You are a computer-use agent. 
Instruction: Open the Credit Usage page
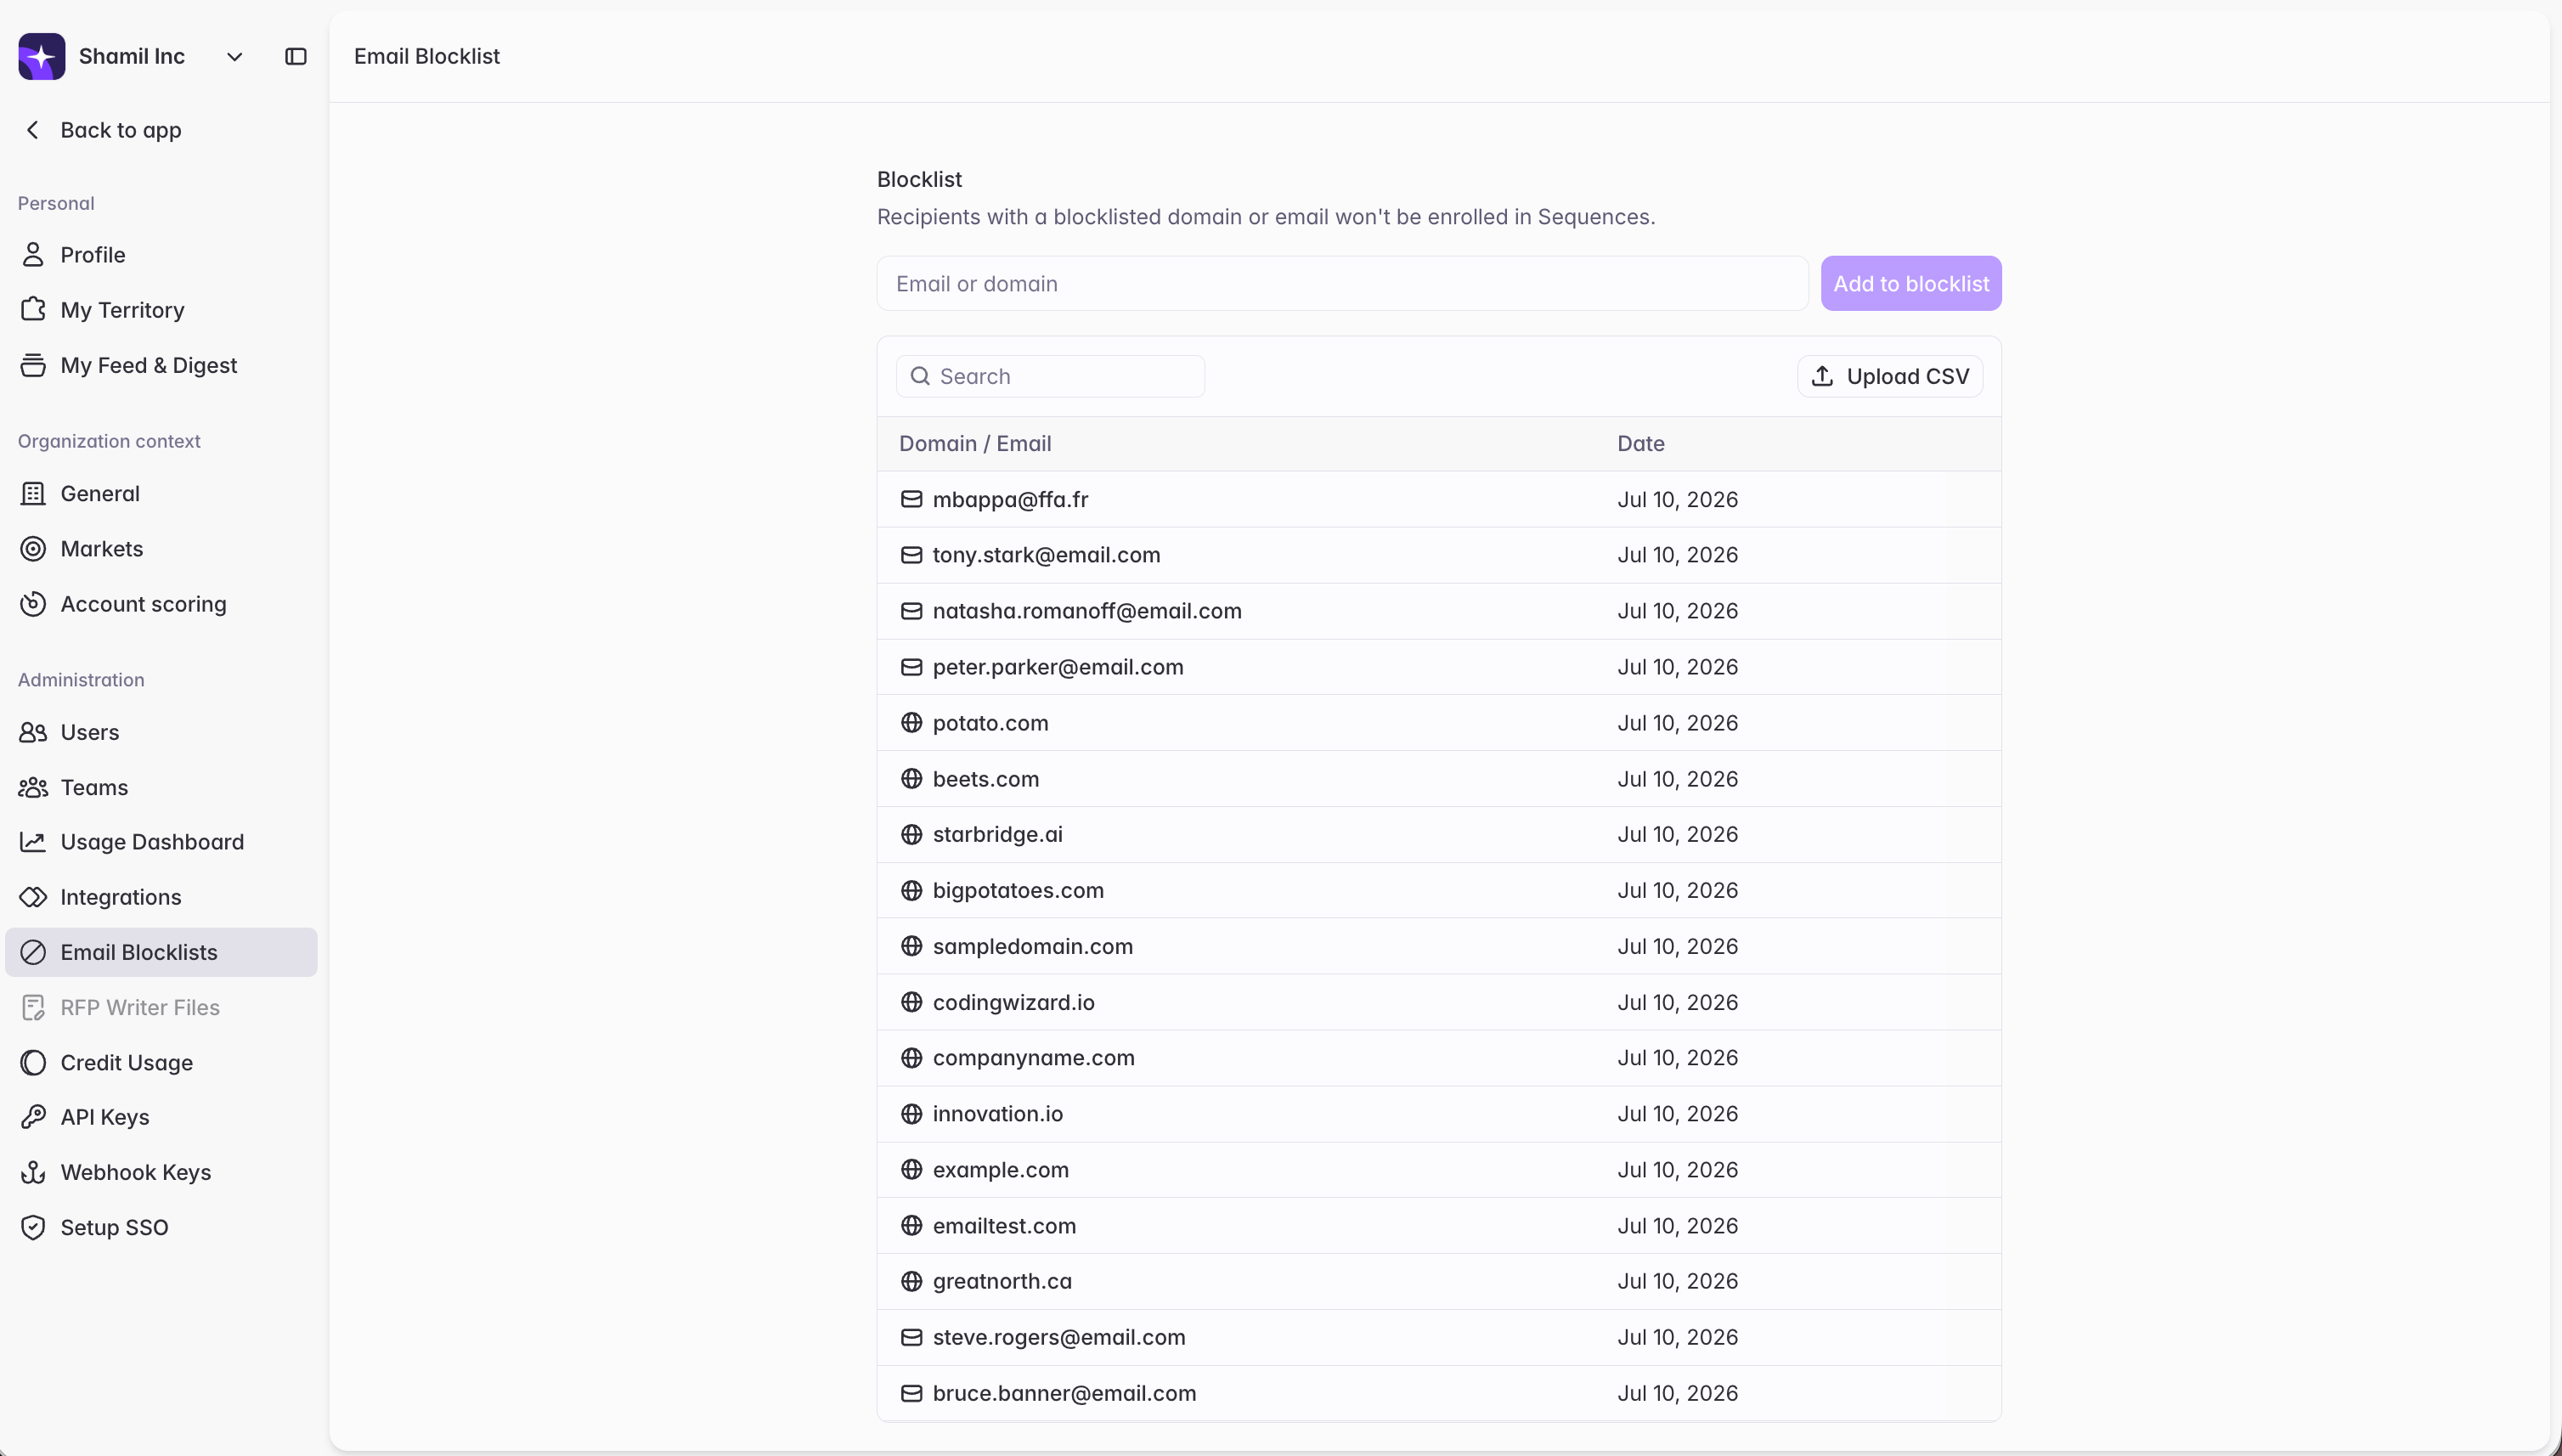161,1062
